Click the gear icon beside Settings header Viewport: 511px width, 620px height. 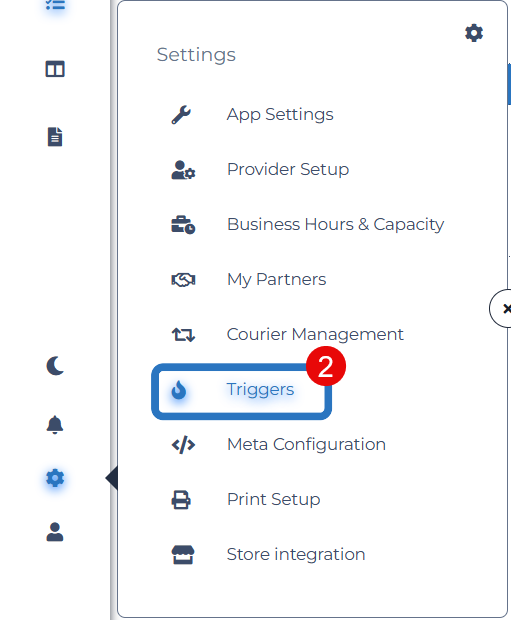click(x=474, y=33)
